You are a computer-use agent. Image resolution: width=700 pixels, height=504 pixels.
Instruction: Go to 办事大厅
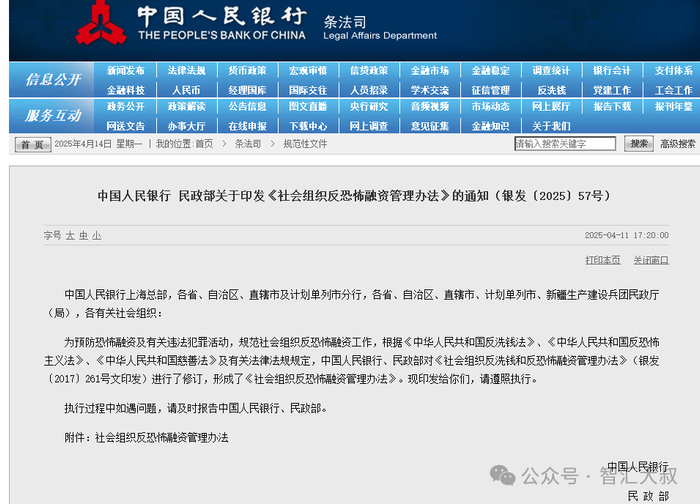(x=187, y=126)
